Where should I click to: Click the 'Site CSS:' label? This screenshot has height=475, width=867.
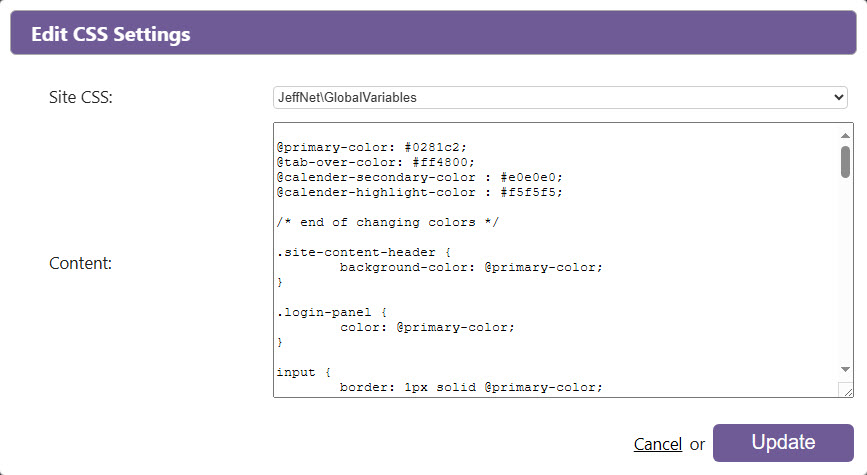click(81, 97)
